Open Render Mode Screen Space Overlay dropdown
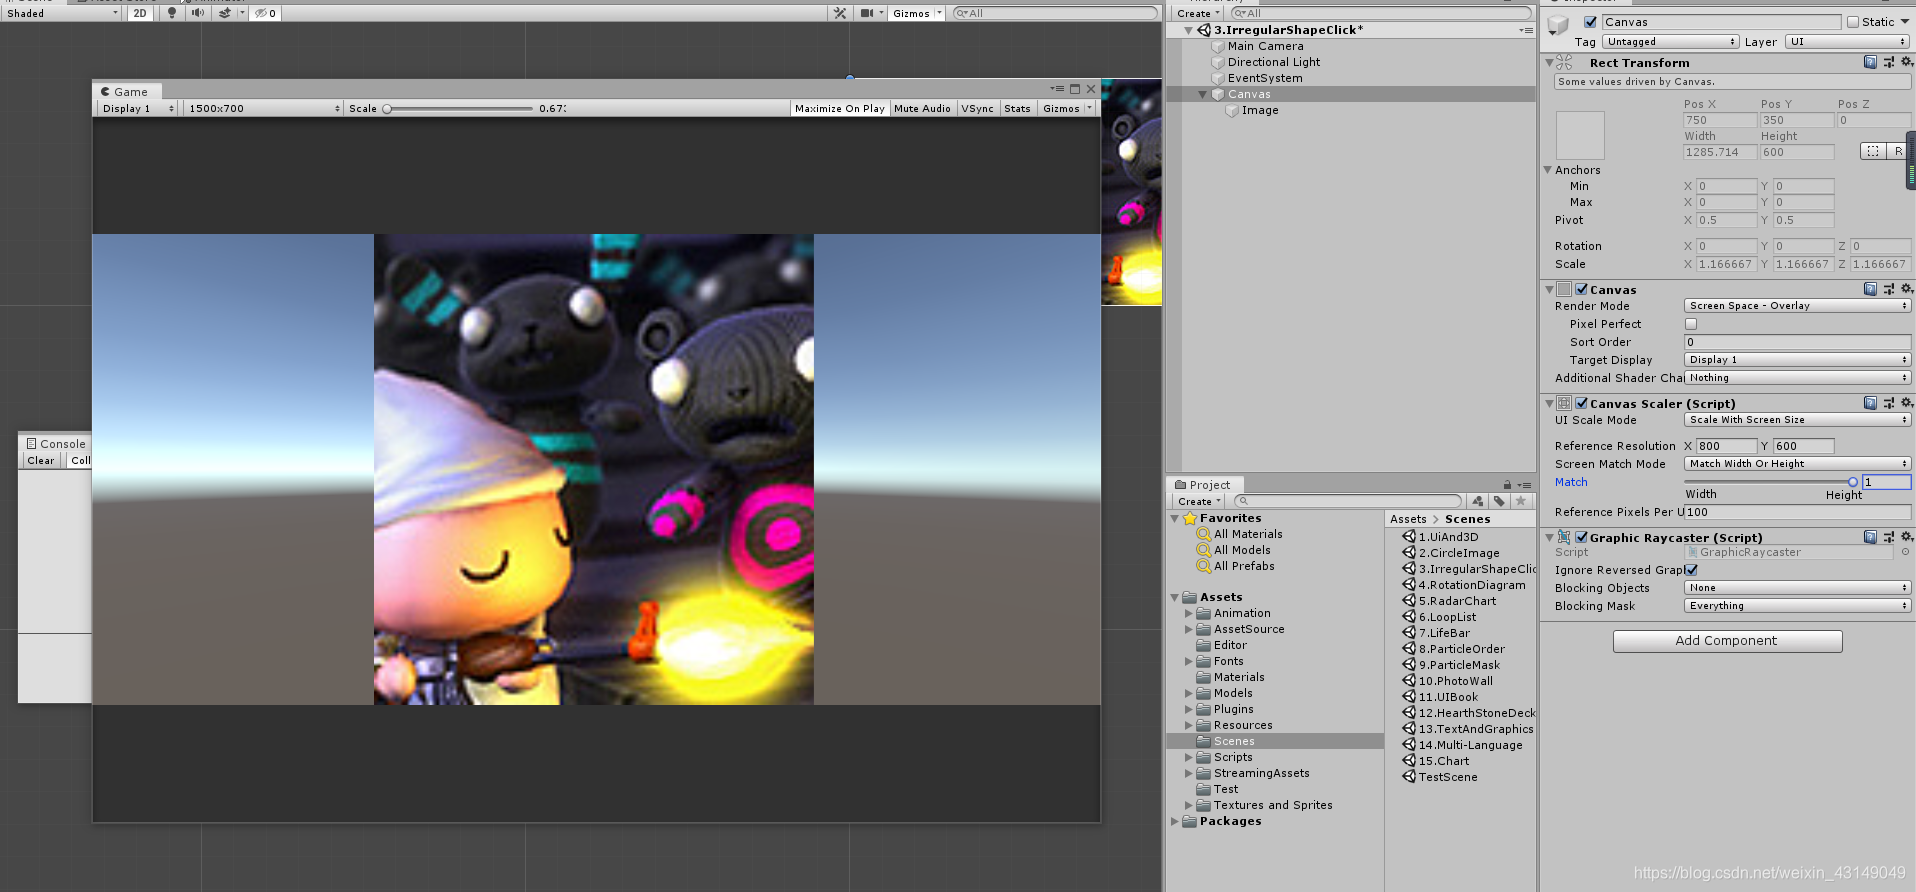 pyautogui.click(x=1798, y=306)
